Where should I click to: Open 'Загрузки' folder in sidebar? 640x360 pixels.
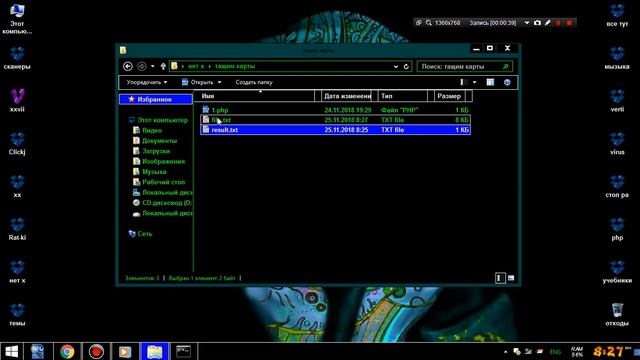point(151,151)
